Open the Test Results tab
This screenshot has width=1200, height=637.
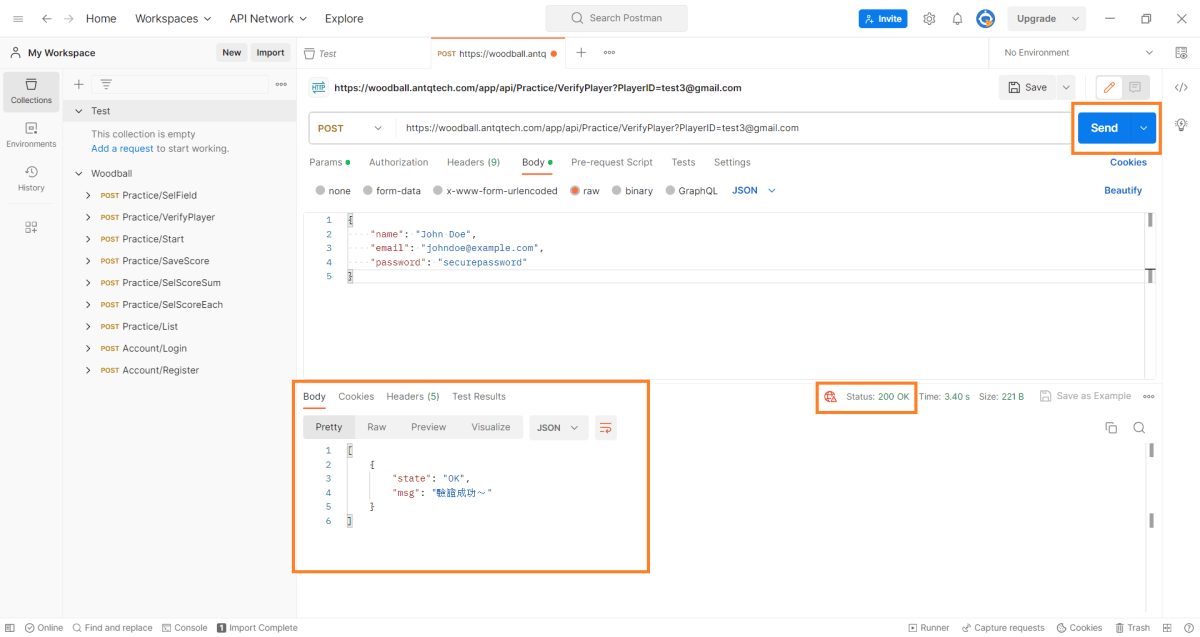click(x=479, y=396)
